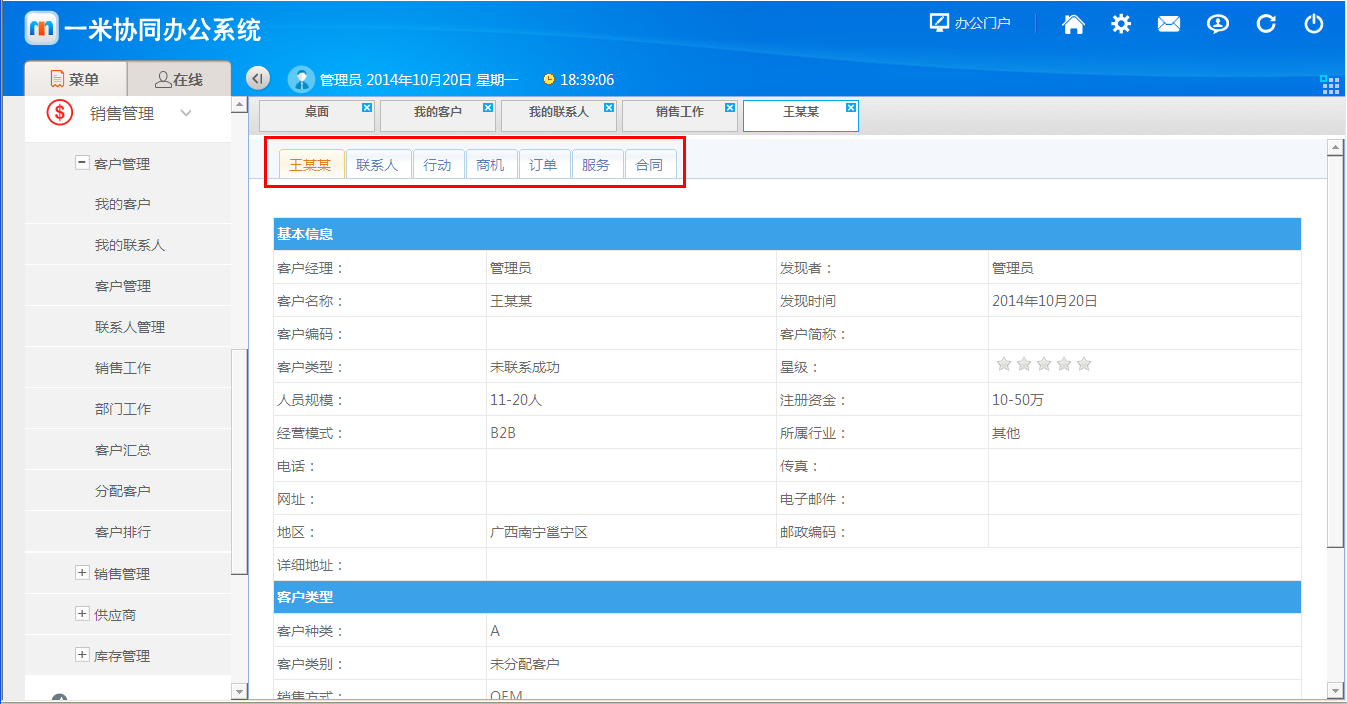Open 客户管理 sub-item in sidebar
This screenshot has width=1347, height=704.
tap(123, 286)
